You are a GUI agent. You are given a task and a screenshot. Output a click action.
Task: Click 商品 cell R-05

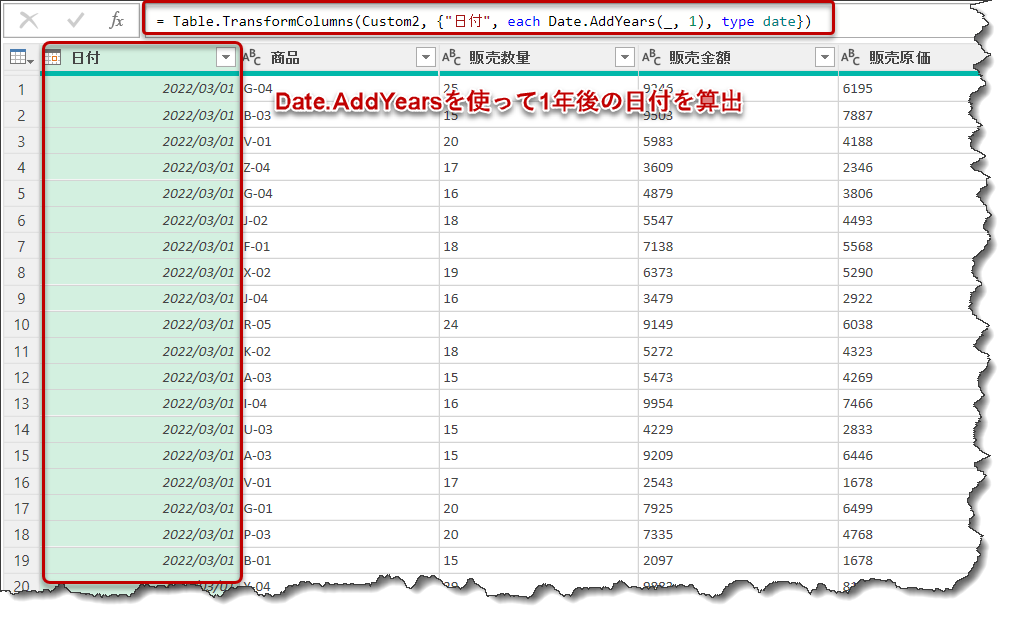pyautogui.click(x=340, y=324)
